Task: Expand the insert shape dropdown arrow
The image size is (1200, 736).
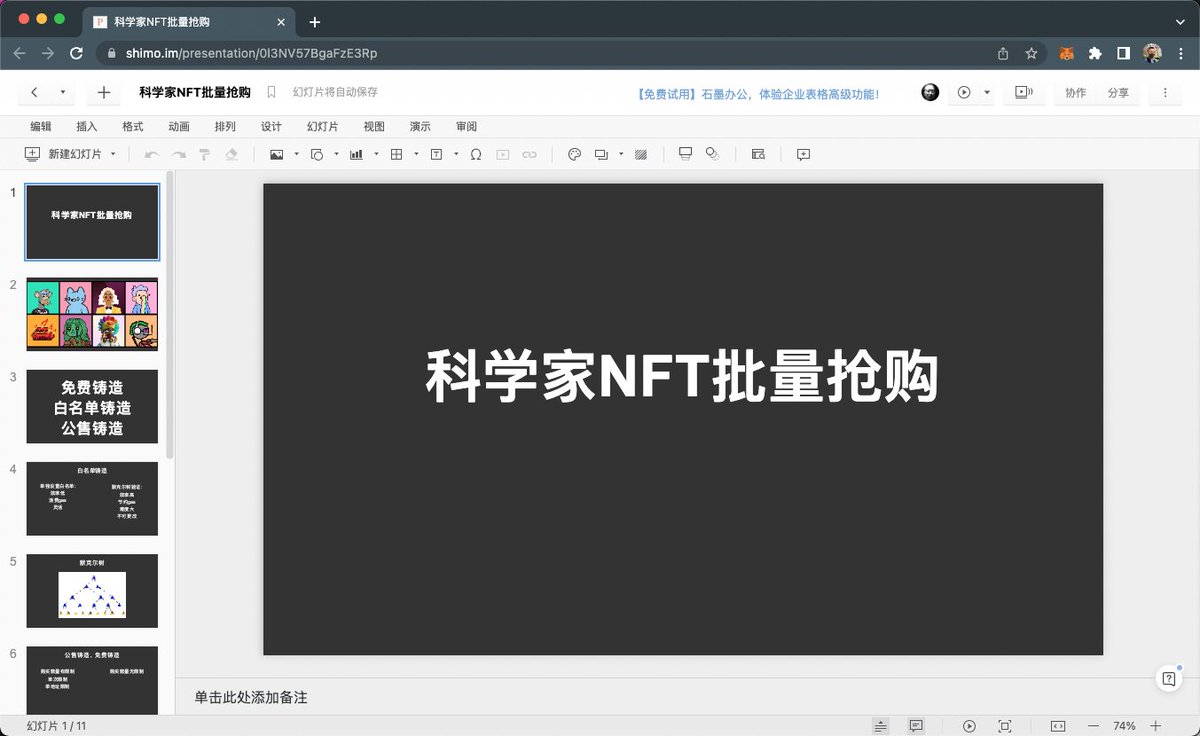Action: click(336, 154)
